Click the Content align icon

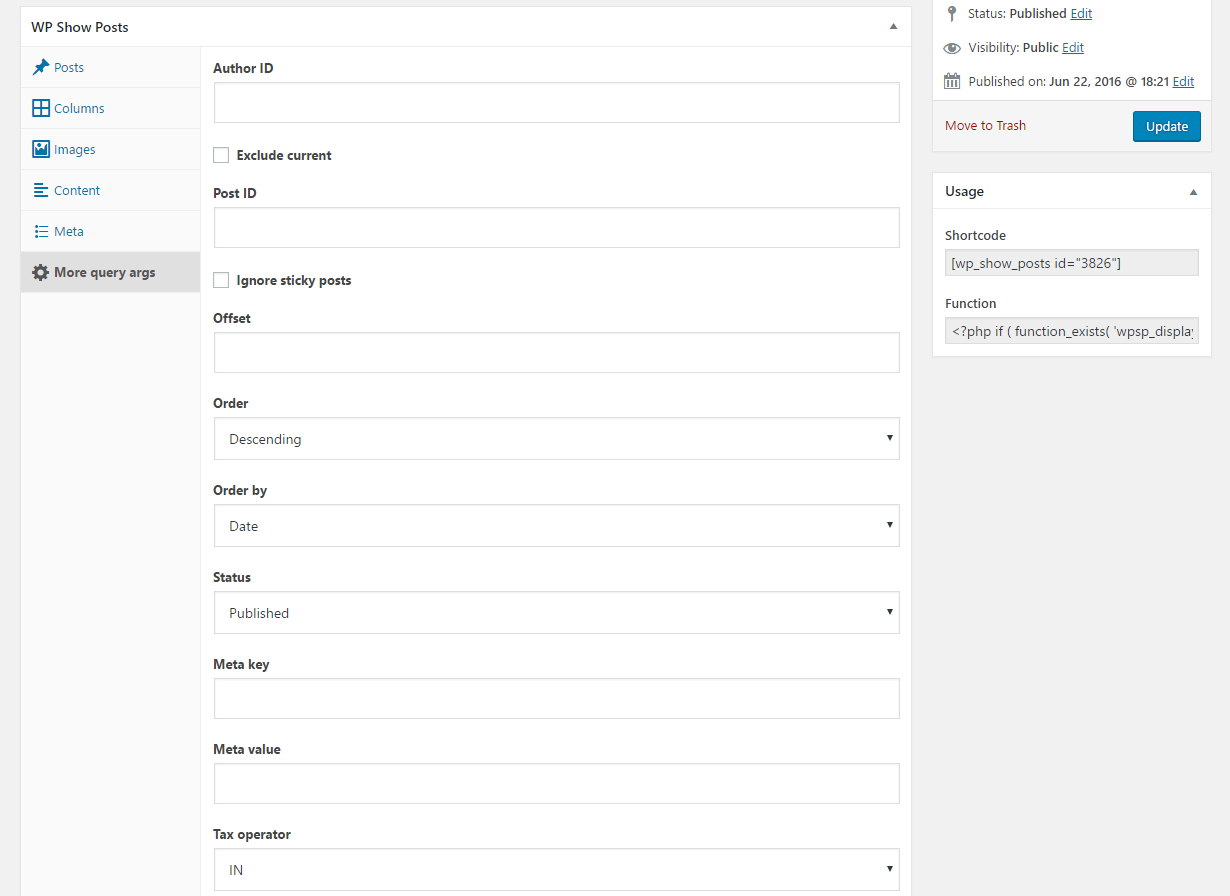pyautogui.click(x=41, y=190)
